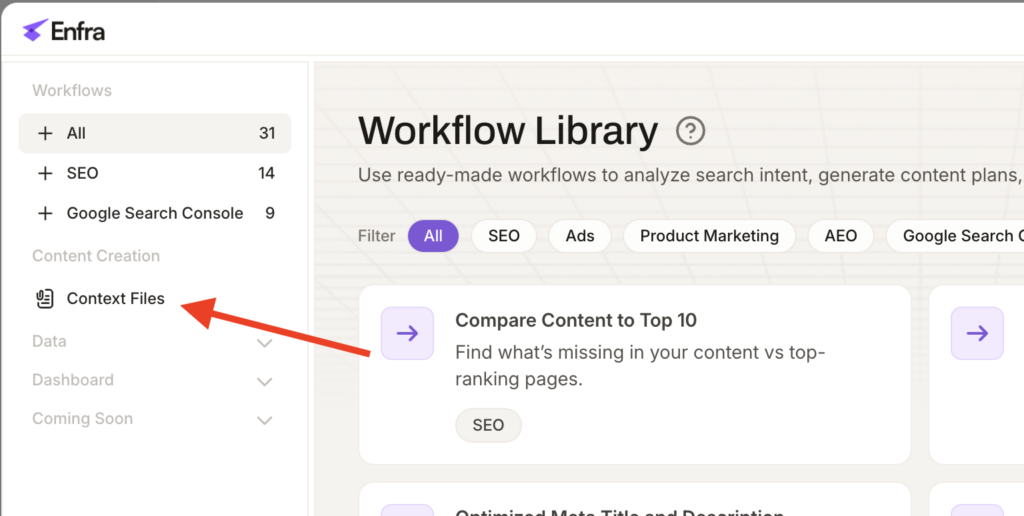Click the Context Files document icon
The width and height of the screenshot is (1024, 516).
(44, 298)
